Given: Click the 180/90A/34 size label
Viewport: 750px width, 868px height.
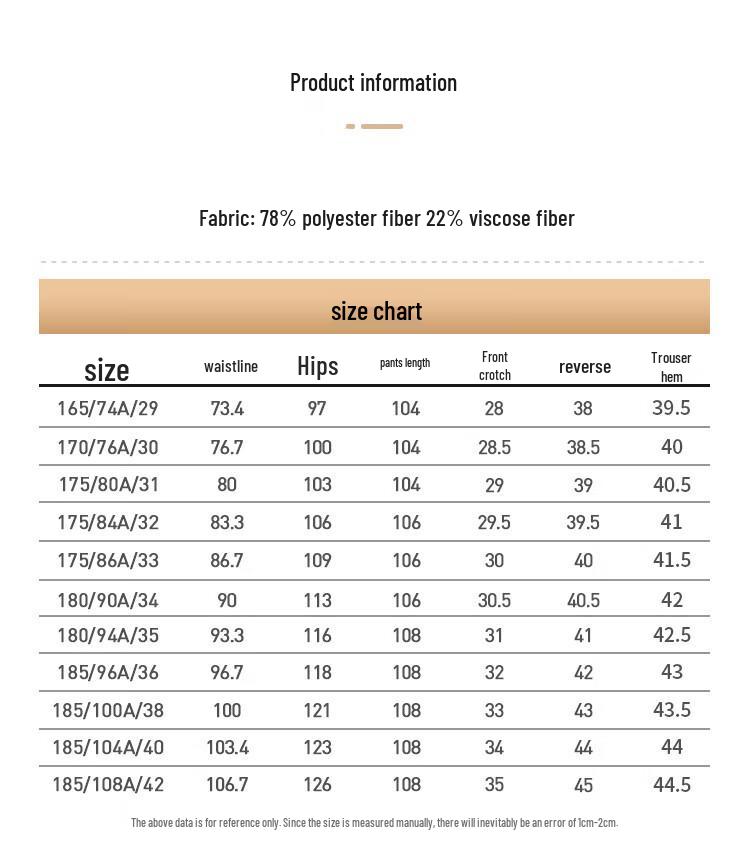Looking at the screenshot, I should [x=107, y=600].
